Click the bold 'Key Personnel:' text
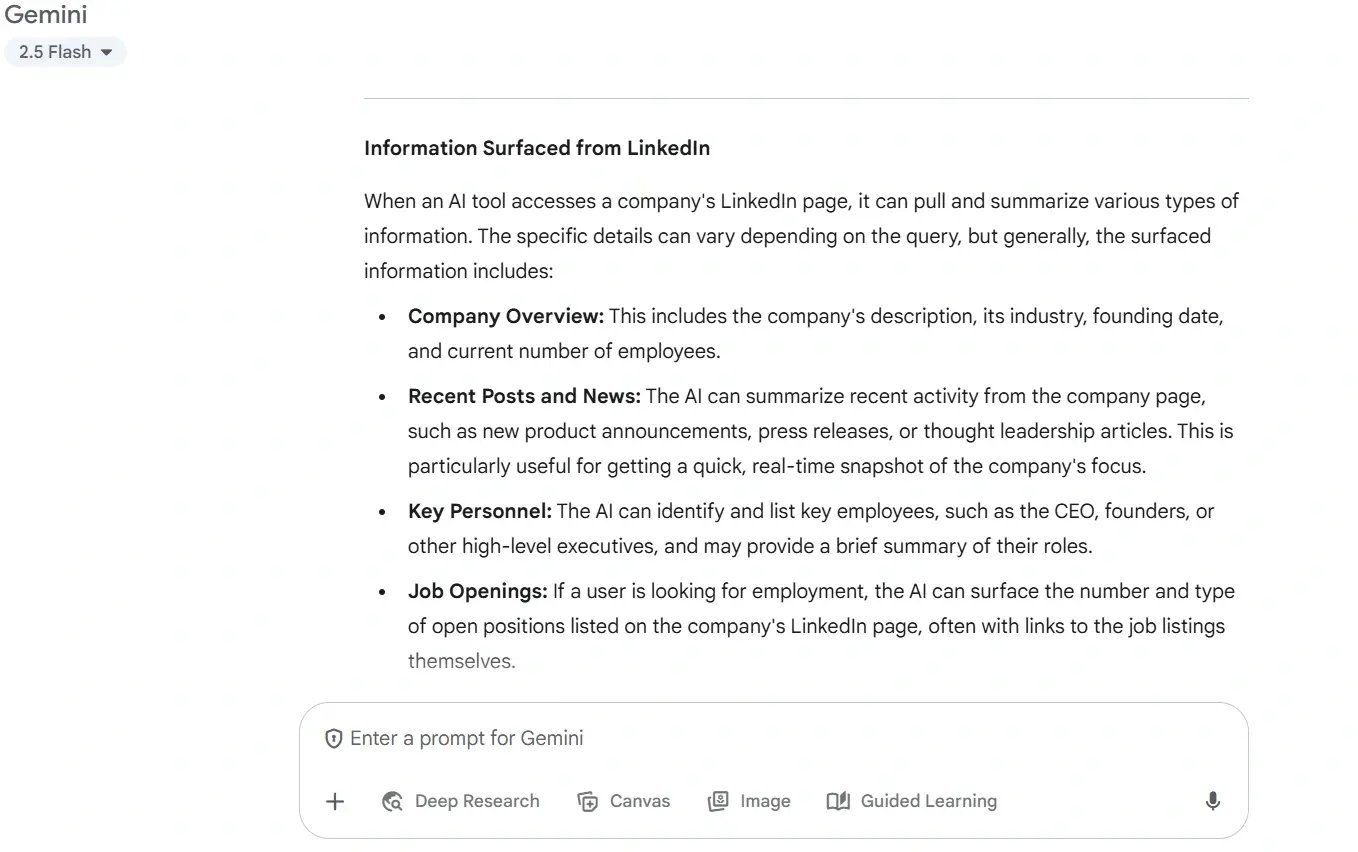The width and height of the screenshot is (1358, 852). point(480,511)
